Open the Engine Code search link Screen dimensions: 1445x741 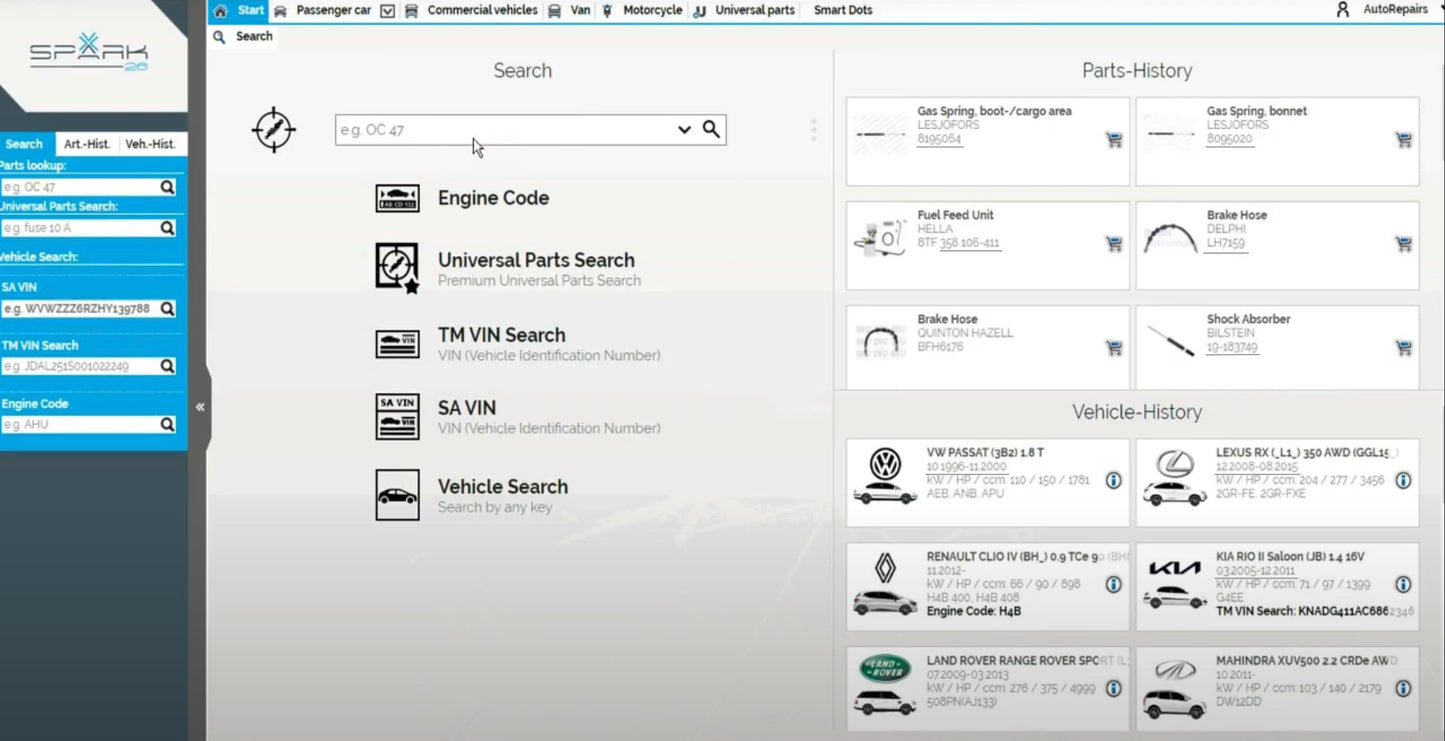[493, 198]
